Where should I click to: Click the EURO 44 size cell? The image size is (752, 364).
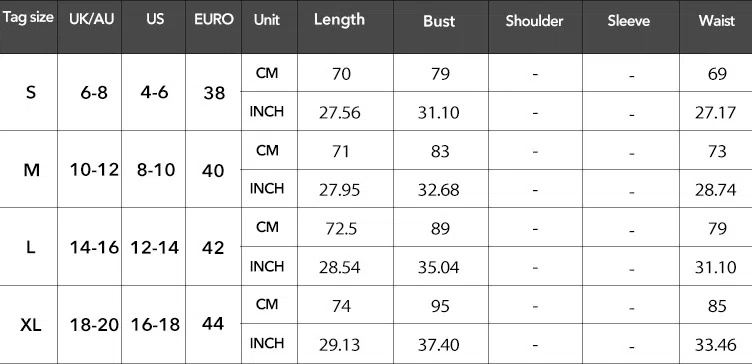point(213,324)
